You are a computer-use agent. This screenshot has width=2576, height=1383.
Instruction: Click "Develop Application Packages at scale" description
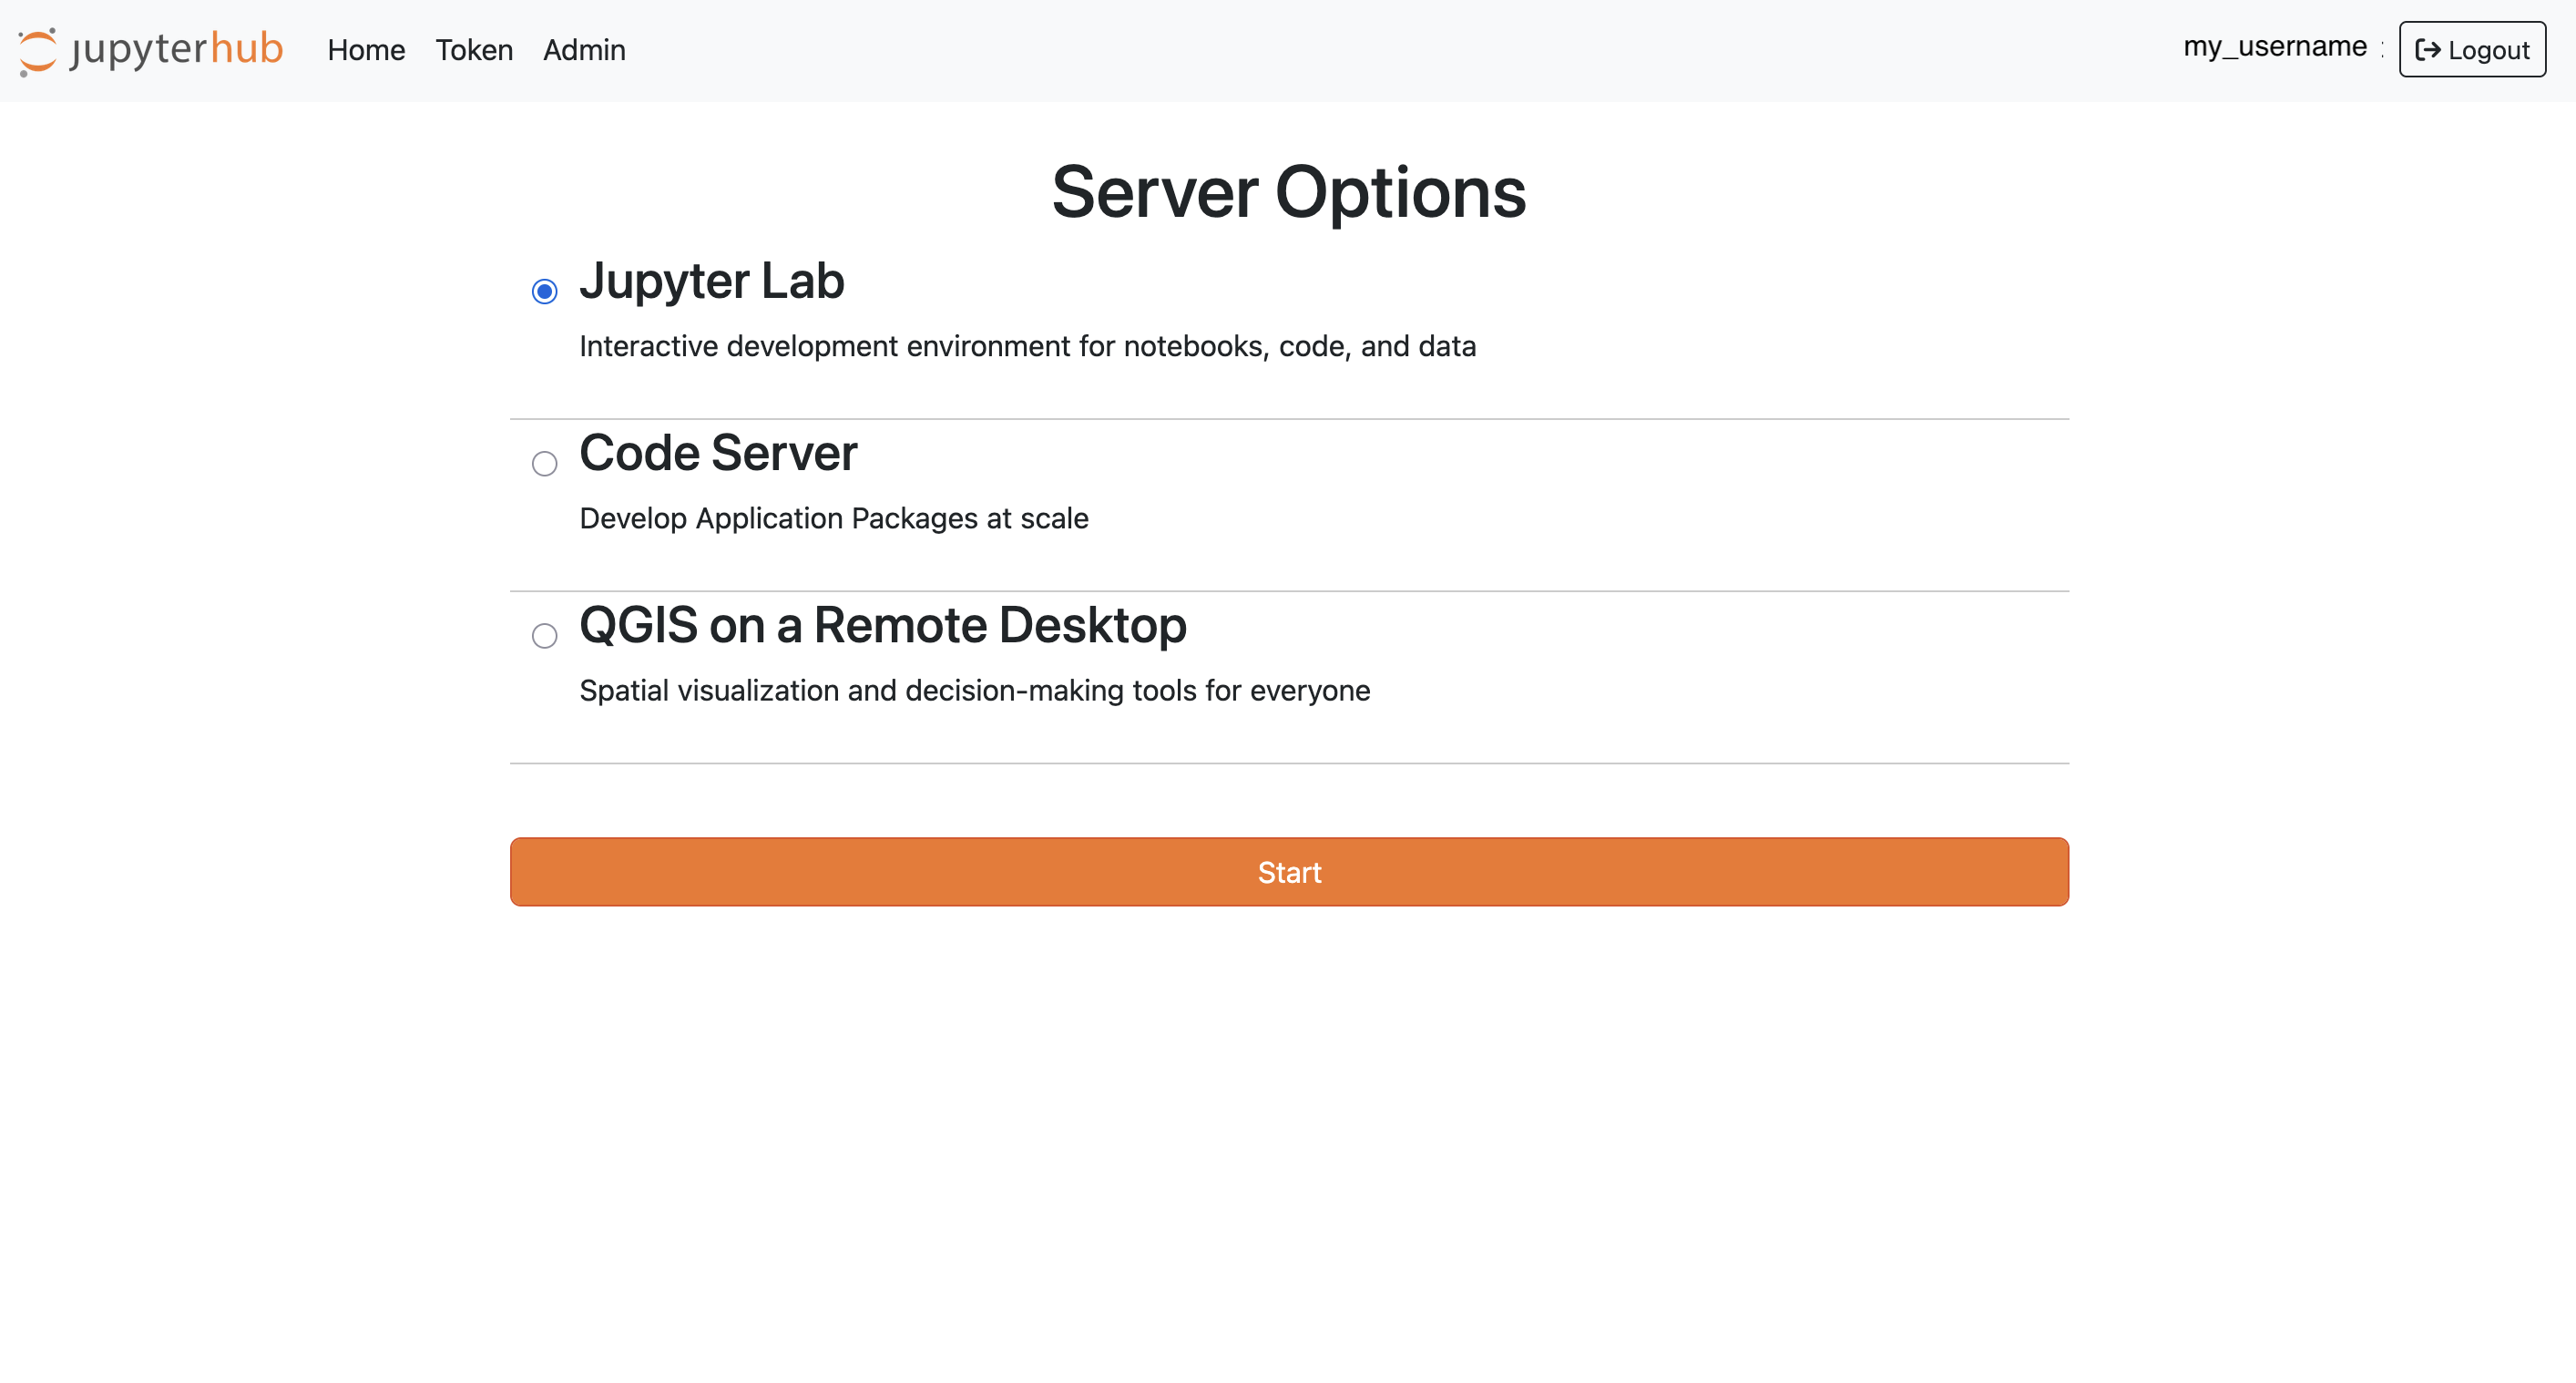coord(834,518)
